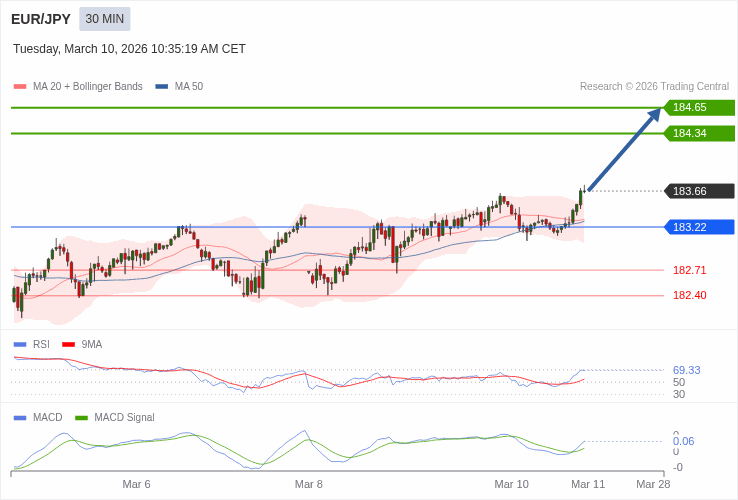Open the Research Trading Central copyright text
Screen dimensions: 738x500
pos(654,87)
